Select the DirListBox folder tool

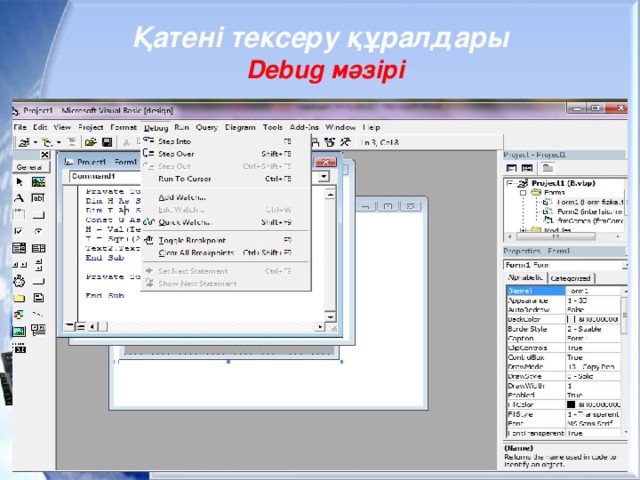coord(19,298)
